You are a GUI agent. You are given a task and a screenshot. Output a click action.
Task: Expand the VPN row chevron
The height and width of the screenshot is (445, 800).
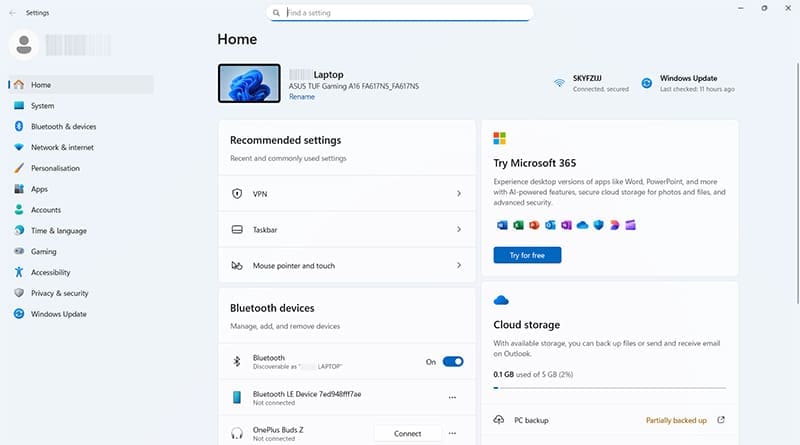click(x=459, y=193)
